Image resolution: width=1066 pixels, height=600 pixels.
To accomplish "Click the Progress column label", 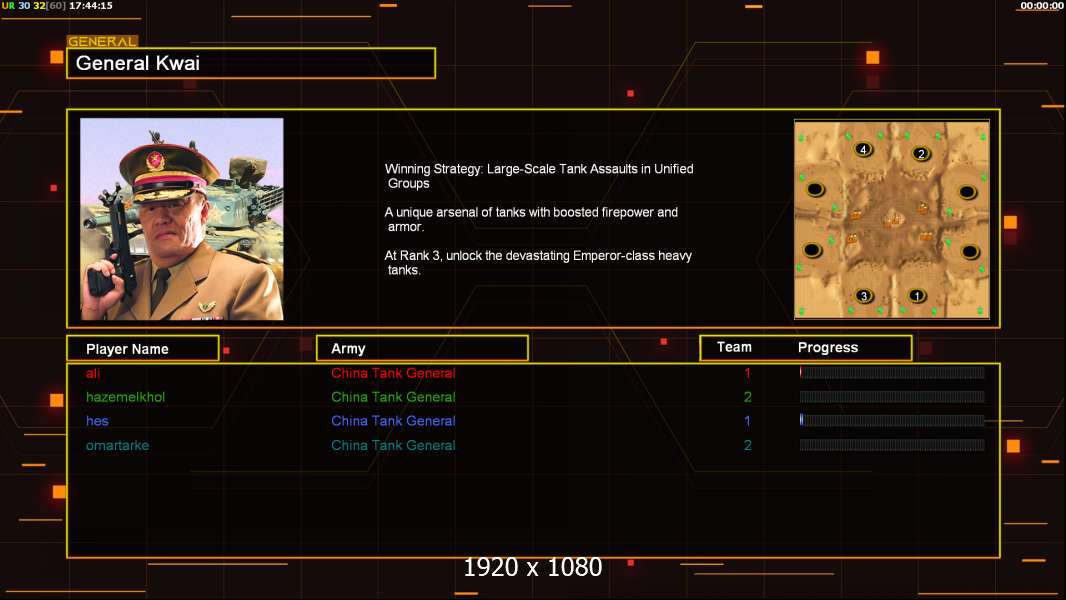I will point(827,347).
